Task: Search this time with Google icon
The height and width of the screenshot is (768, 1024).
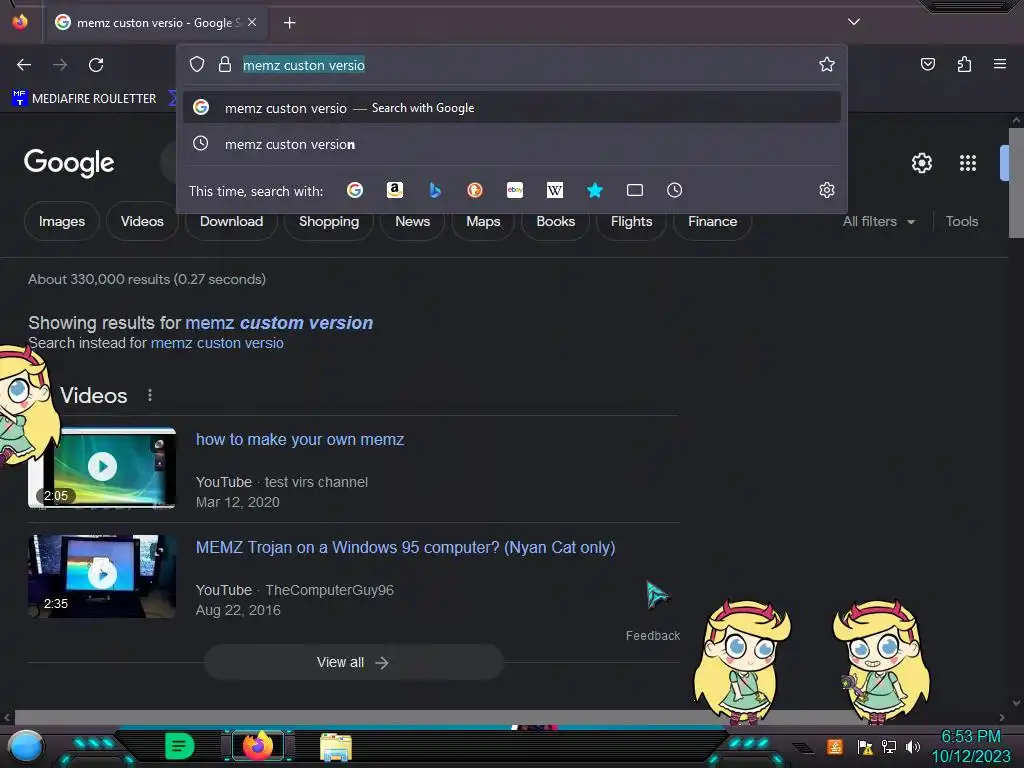Action: [355, 190]
